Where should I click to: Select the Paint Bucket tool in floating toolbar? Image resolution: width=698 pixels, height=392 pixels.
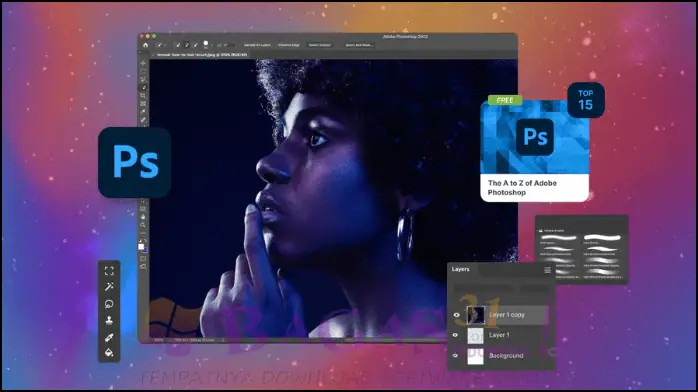tap(109, 353)
